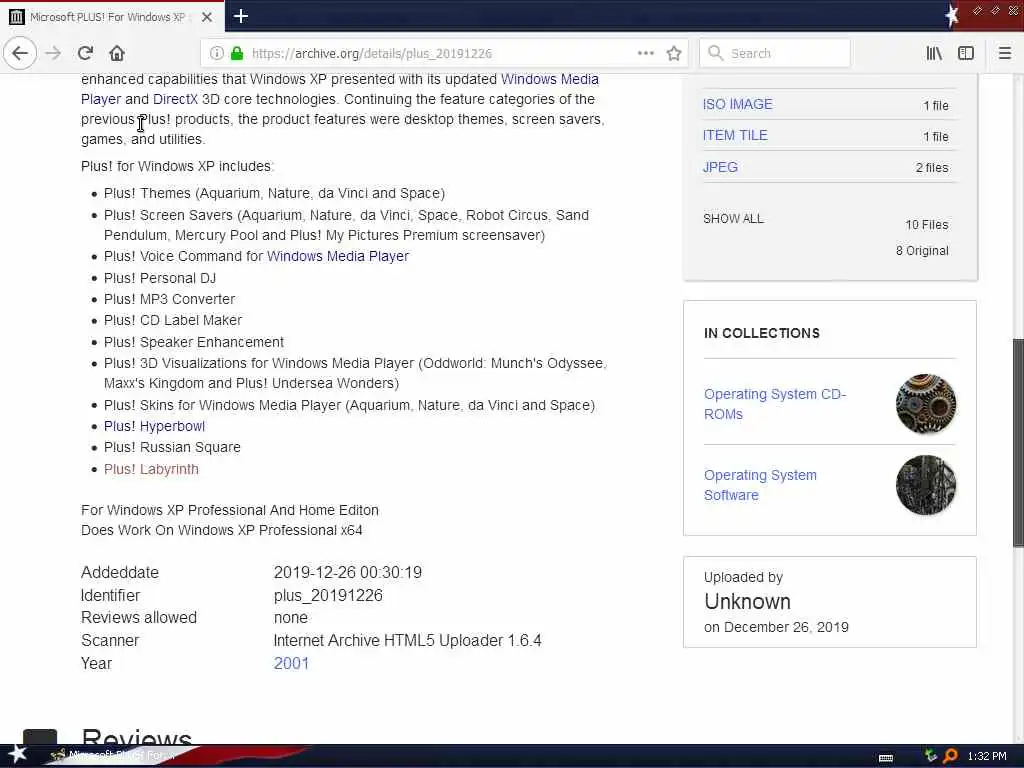Viewport: 1024px width, 768px height.
Task: Click the orange magnifier tray icon
Action: (950, 756)
